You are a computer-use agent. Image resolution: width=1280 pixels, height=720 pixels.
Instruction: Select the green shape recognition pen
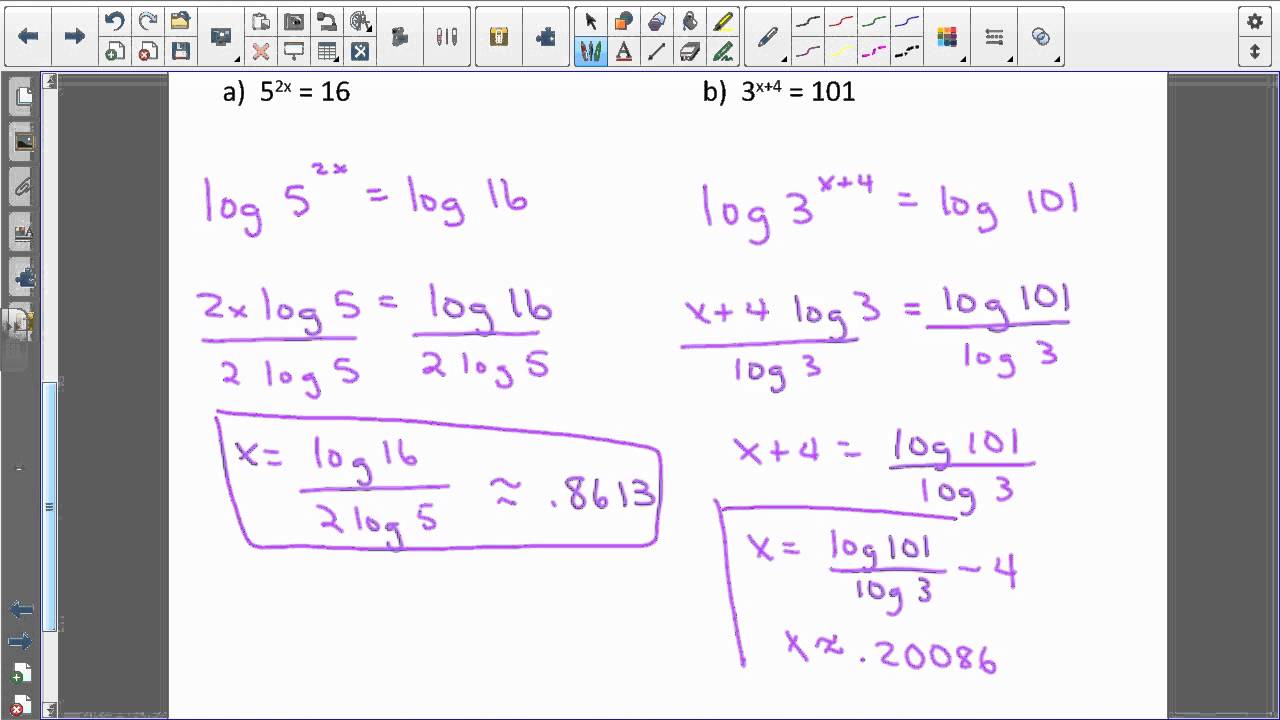[x=722, y=51]
